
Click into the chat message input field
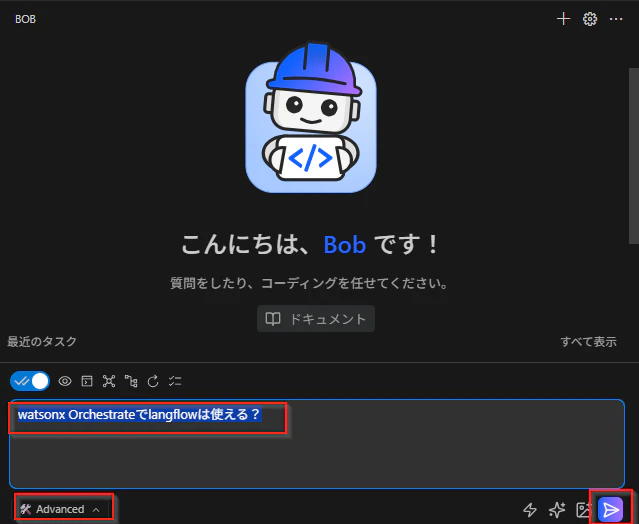click(x=317, y=444)
